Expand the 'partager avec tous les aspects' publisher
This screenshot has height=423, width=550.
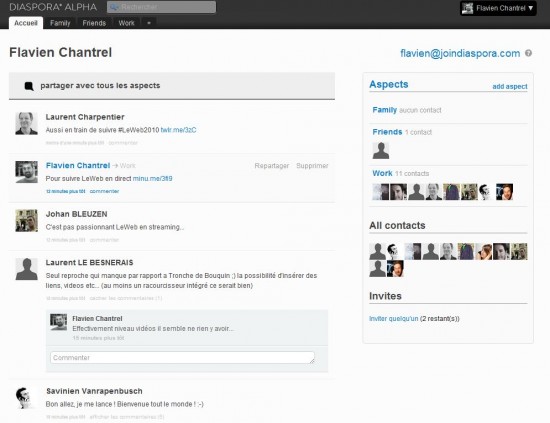tap(172, 86)
